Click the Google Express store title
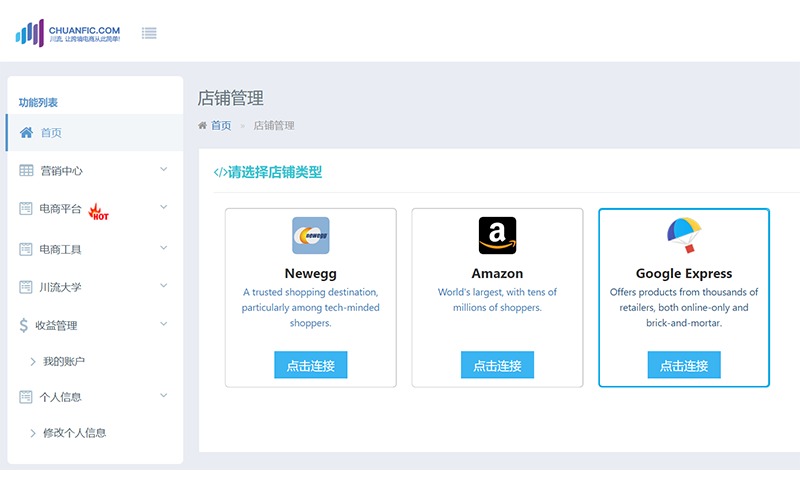 [x=684, y=273]
